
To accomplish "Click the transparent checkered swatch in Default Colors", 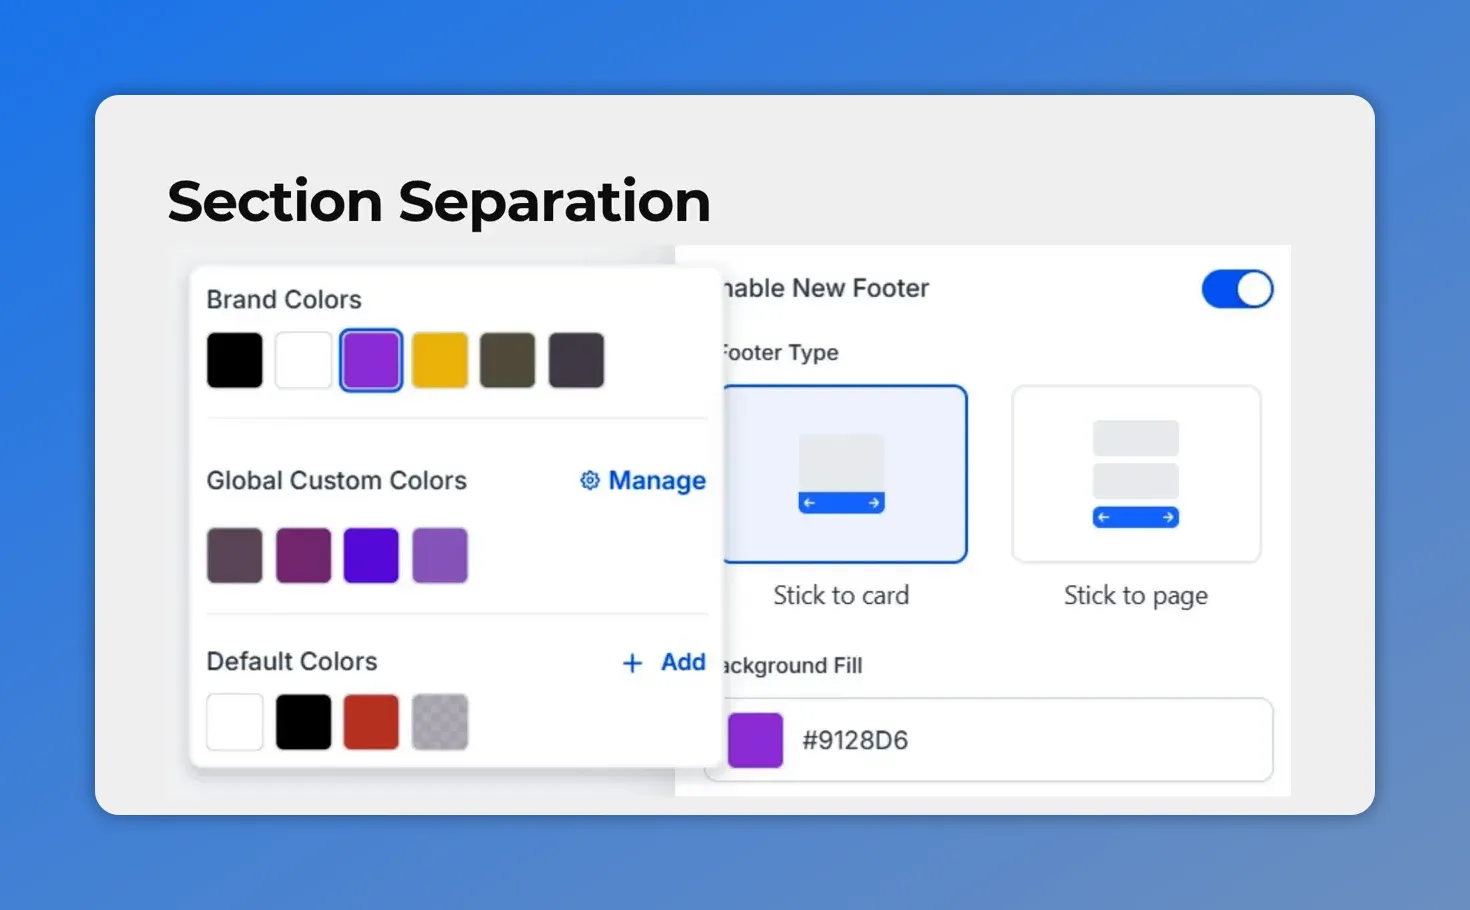I will pyautogui.click(x=440, y=721).
